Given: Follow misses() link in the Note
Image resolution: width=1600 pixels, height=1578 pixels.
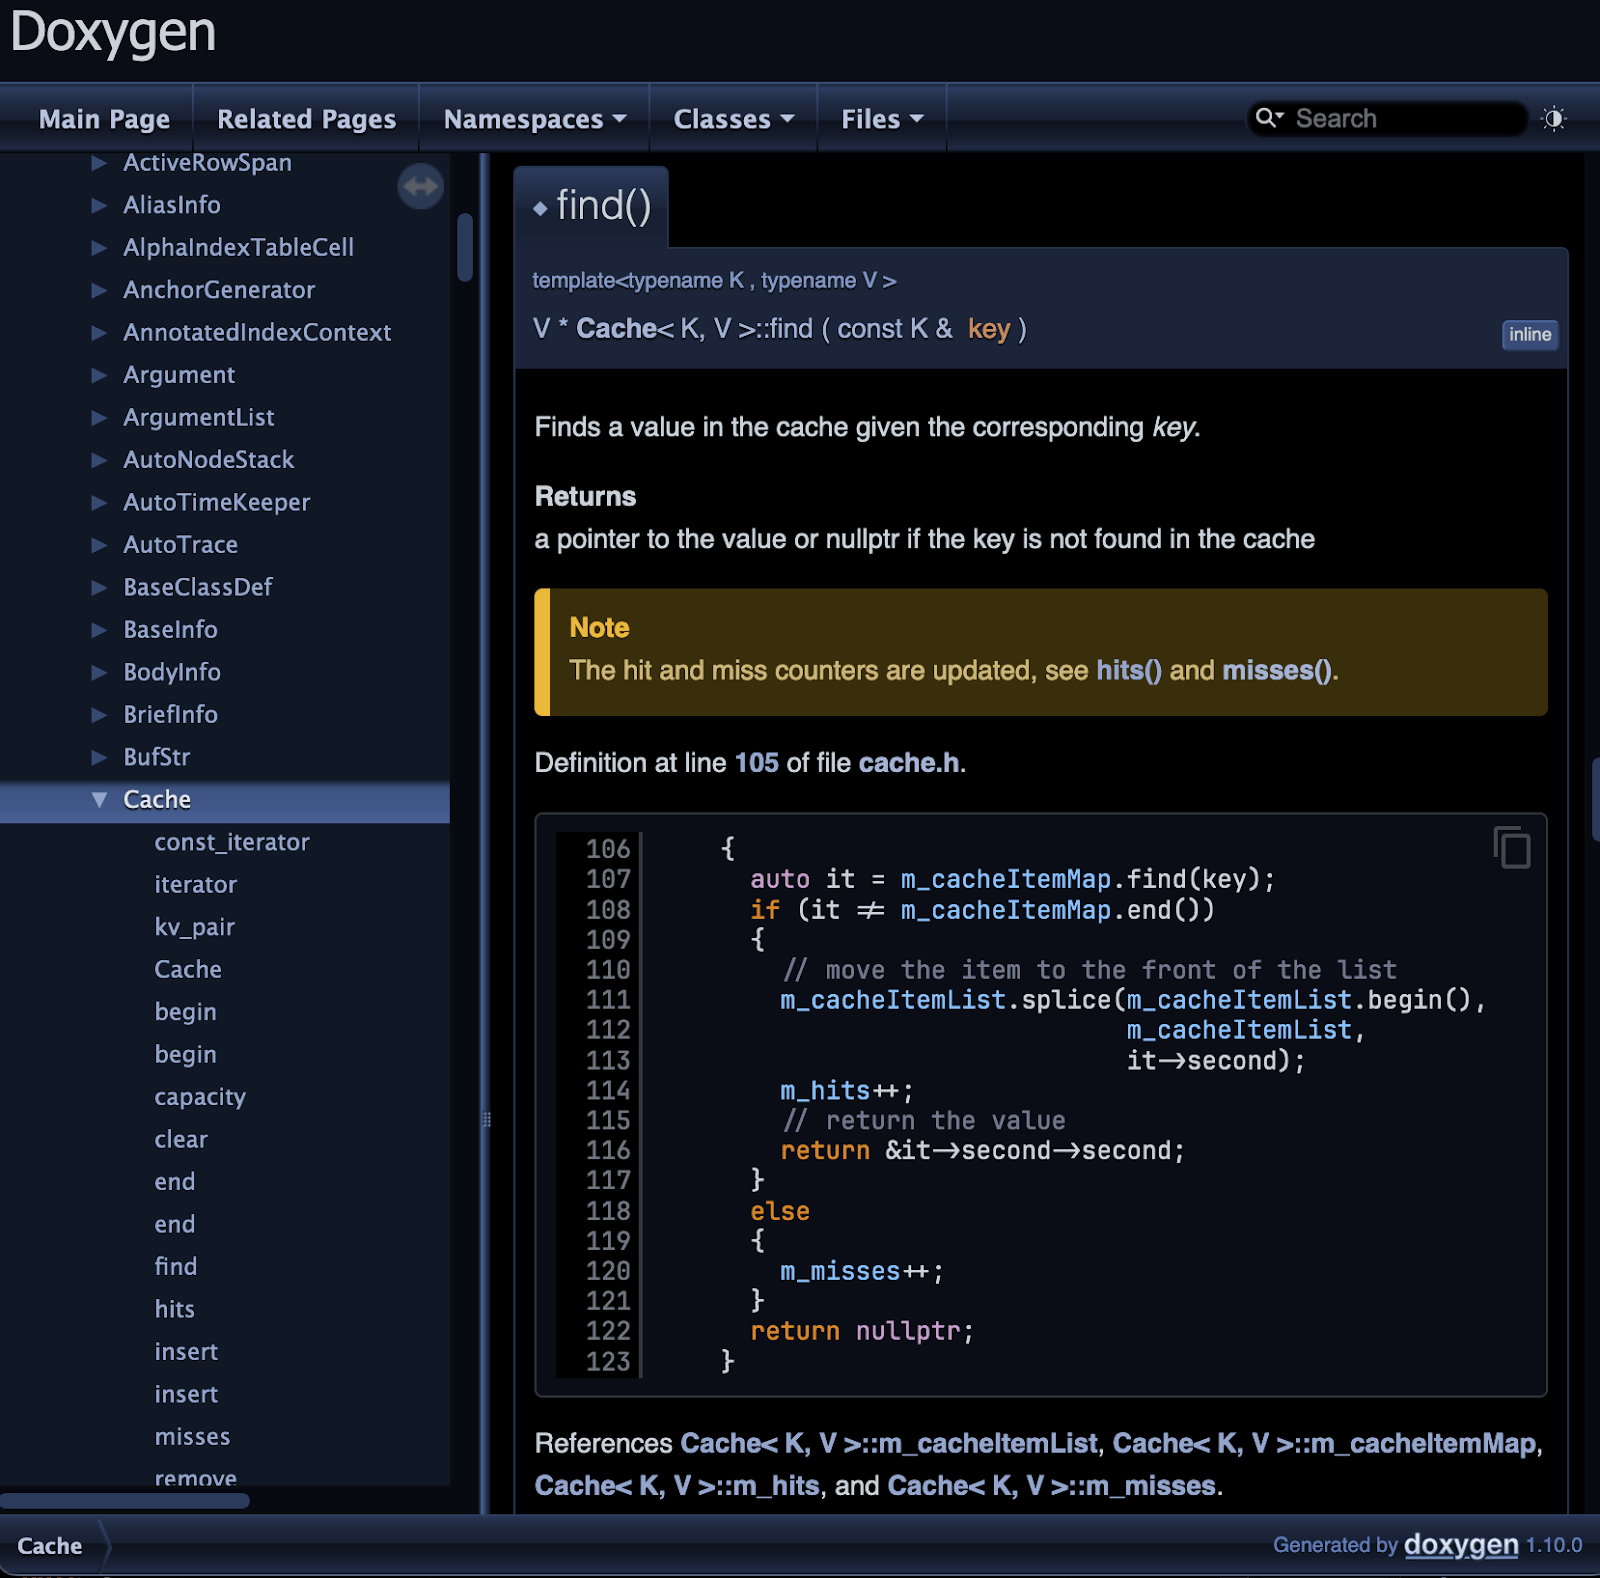Looking at the screenshot, I should click(1276, 670).
